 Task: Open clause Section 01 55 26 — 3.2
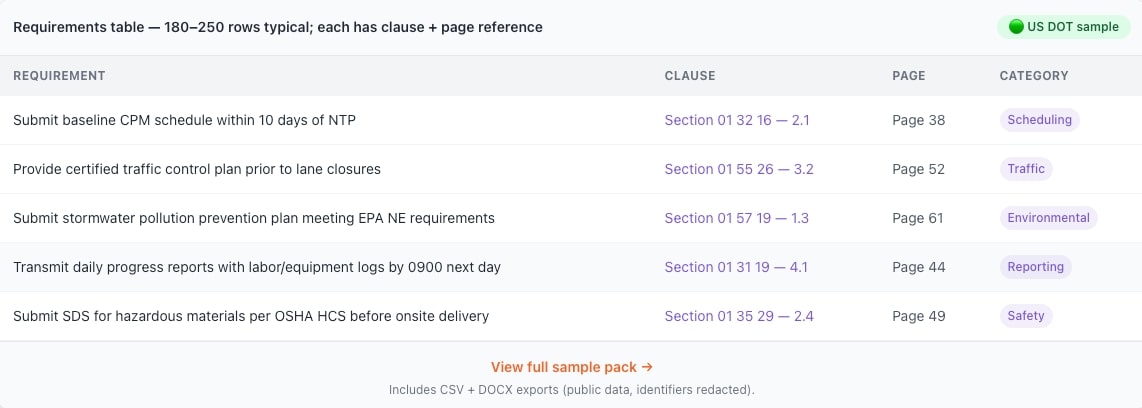(x=738, y=169)
